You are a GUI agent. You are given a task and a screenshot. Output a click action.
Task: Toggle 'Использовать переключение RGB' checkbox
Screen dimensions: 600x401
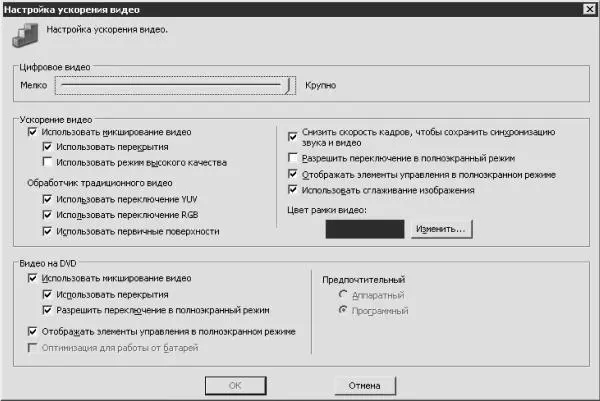pyautogui.click(x=49, y=216)
